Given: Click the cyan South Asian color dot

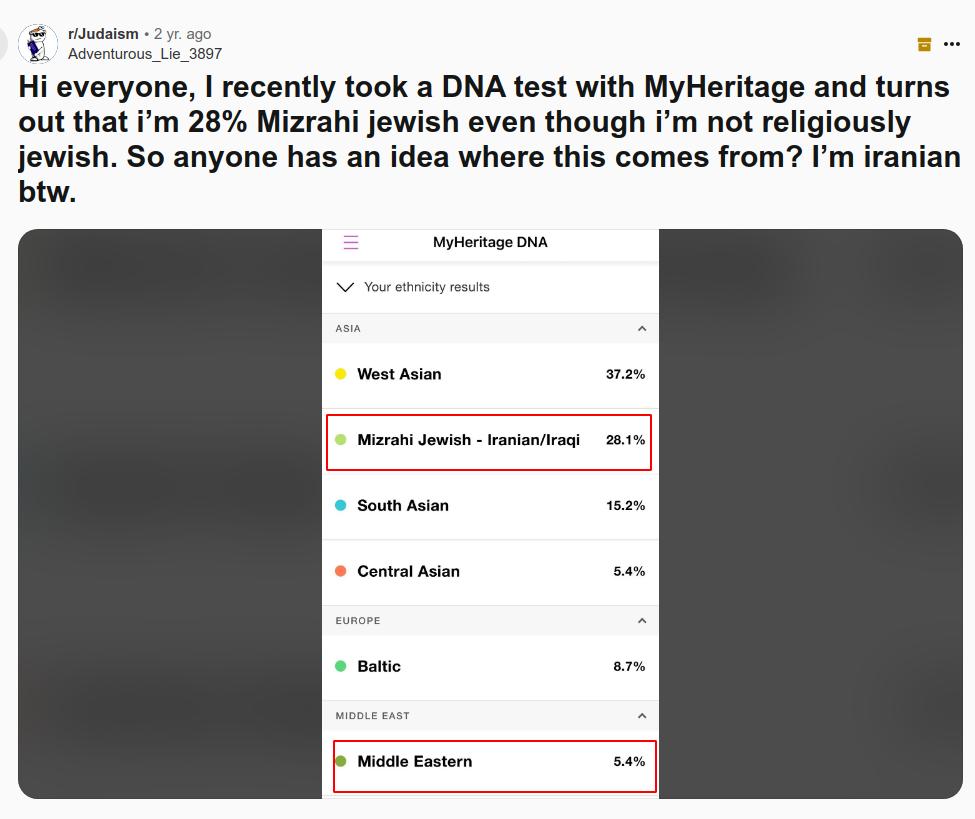Looking at the screenshot, I should tap(340, 506).
